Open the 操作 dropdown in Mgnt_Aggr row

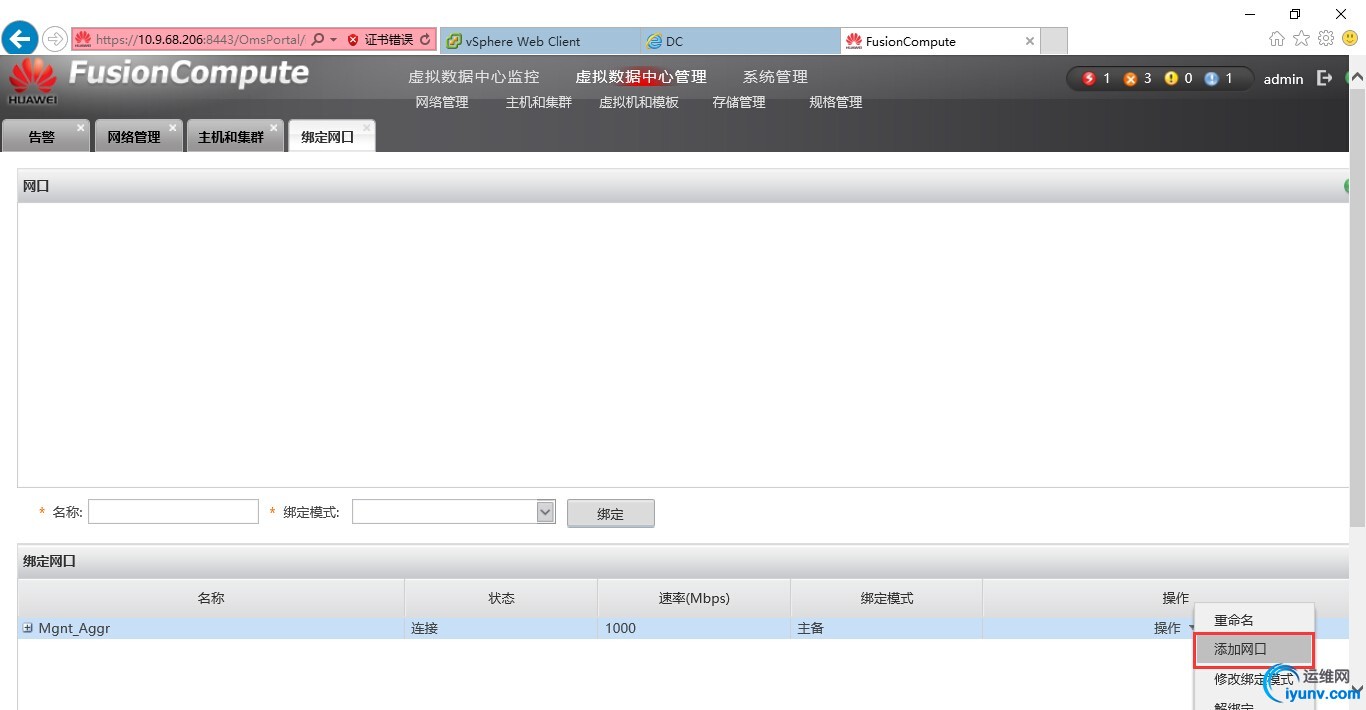tap(1174, 628)
